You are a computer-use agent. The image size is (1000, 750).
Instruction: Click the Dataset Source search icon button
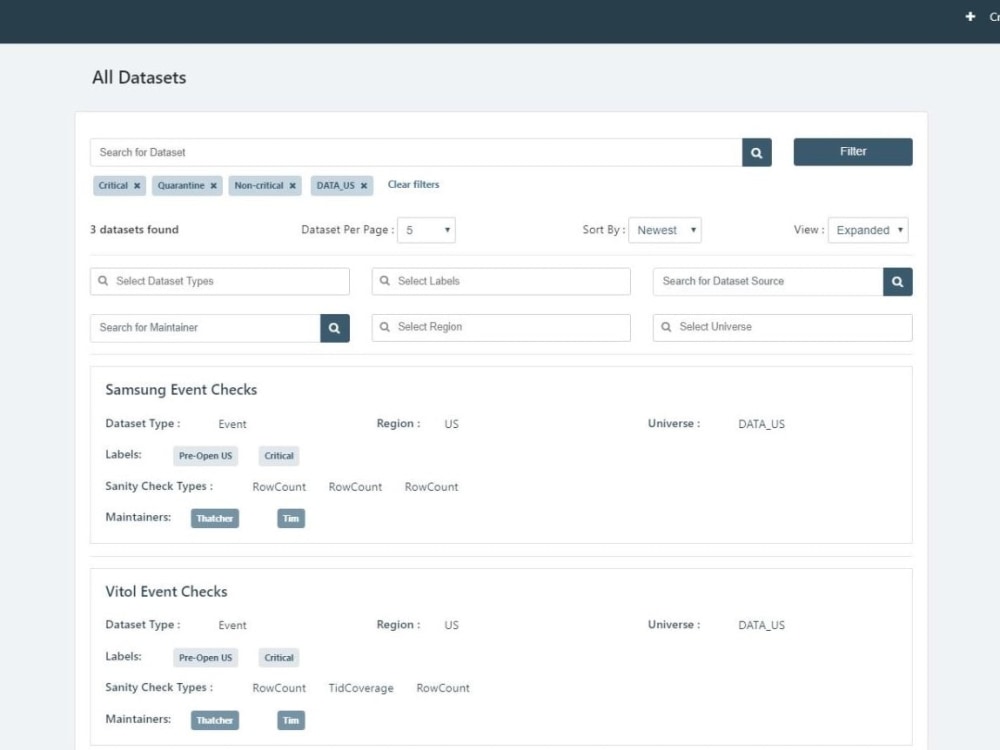coord(897,281)
